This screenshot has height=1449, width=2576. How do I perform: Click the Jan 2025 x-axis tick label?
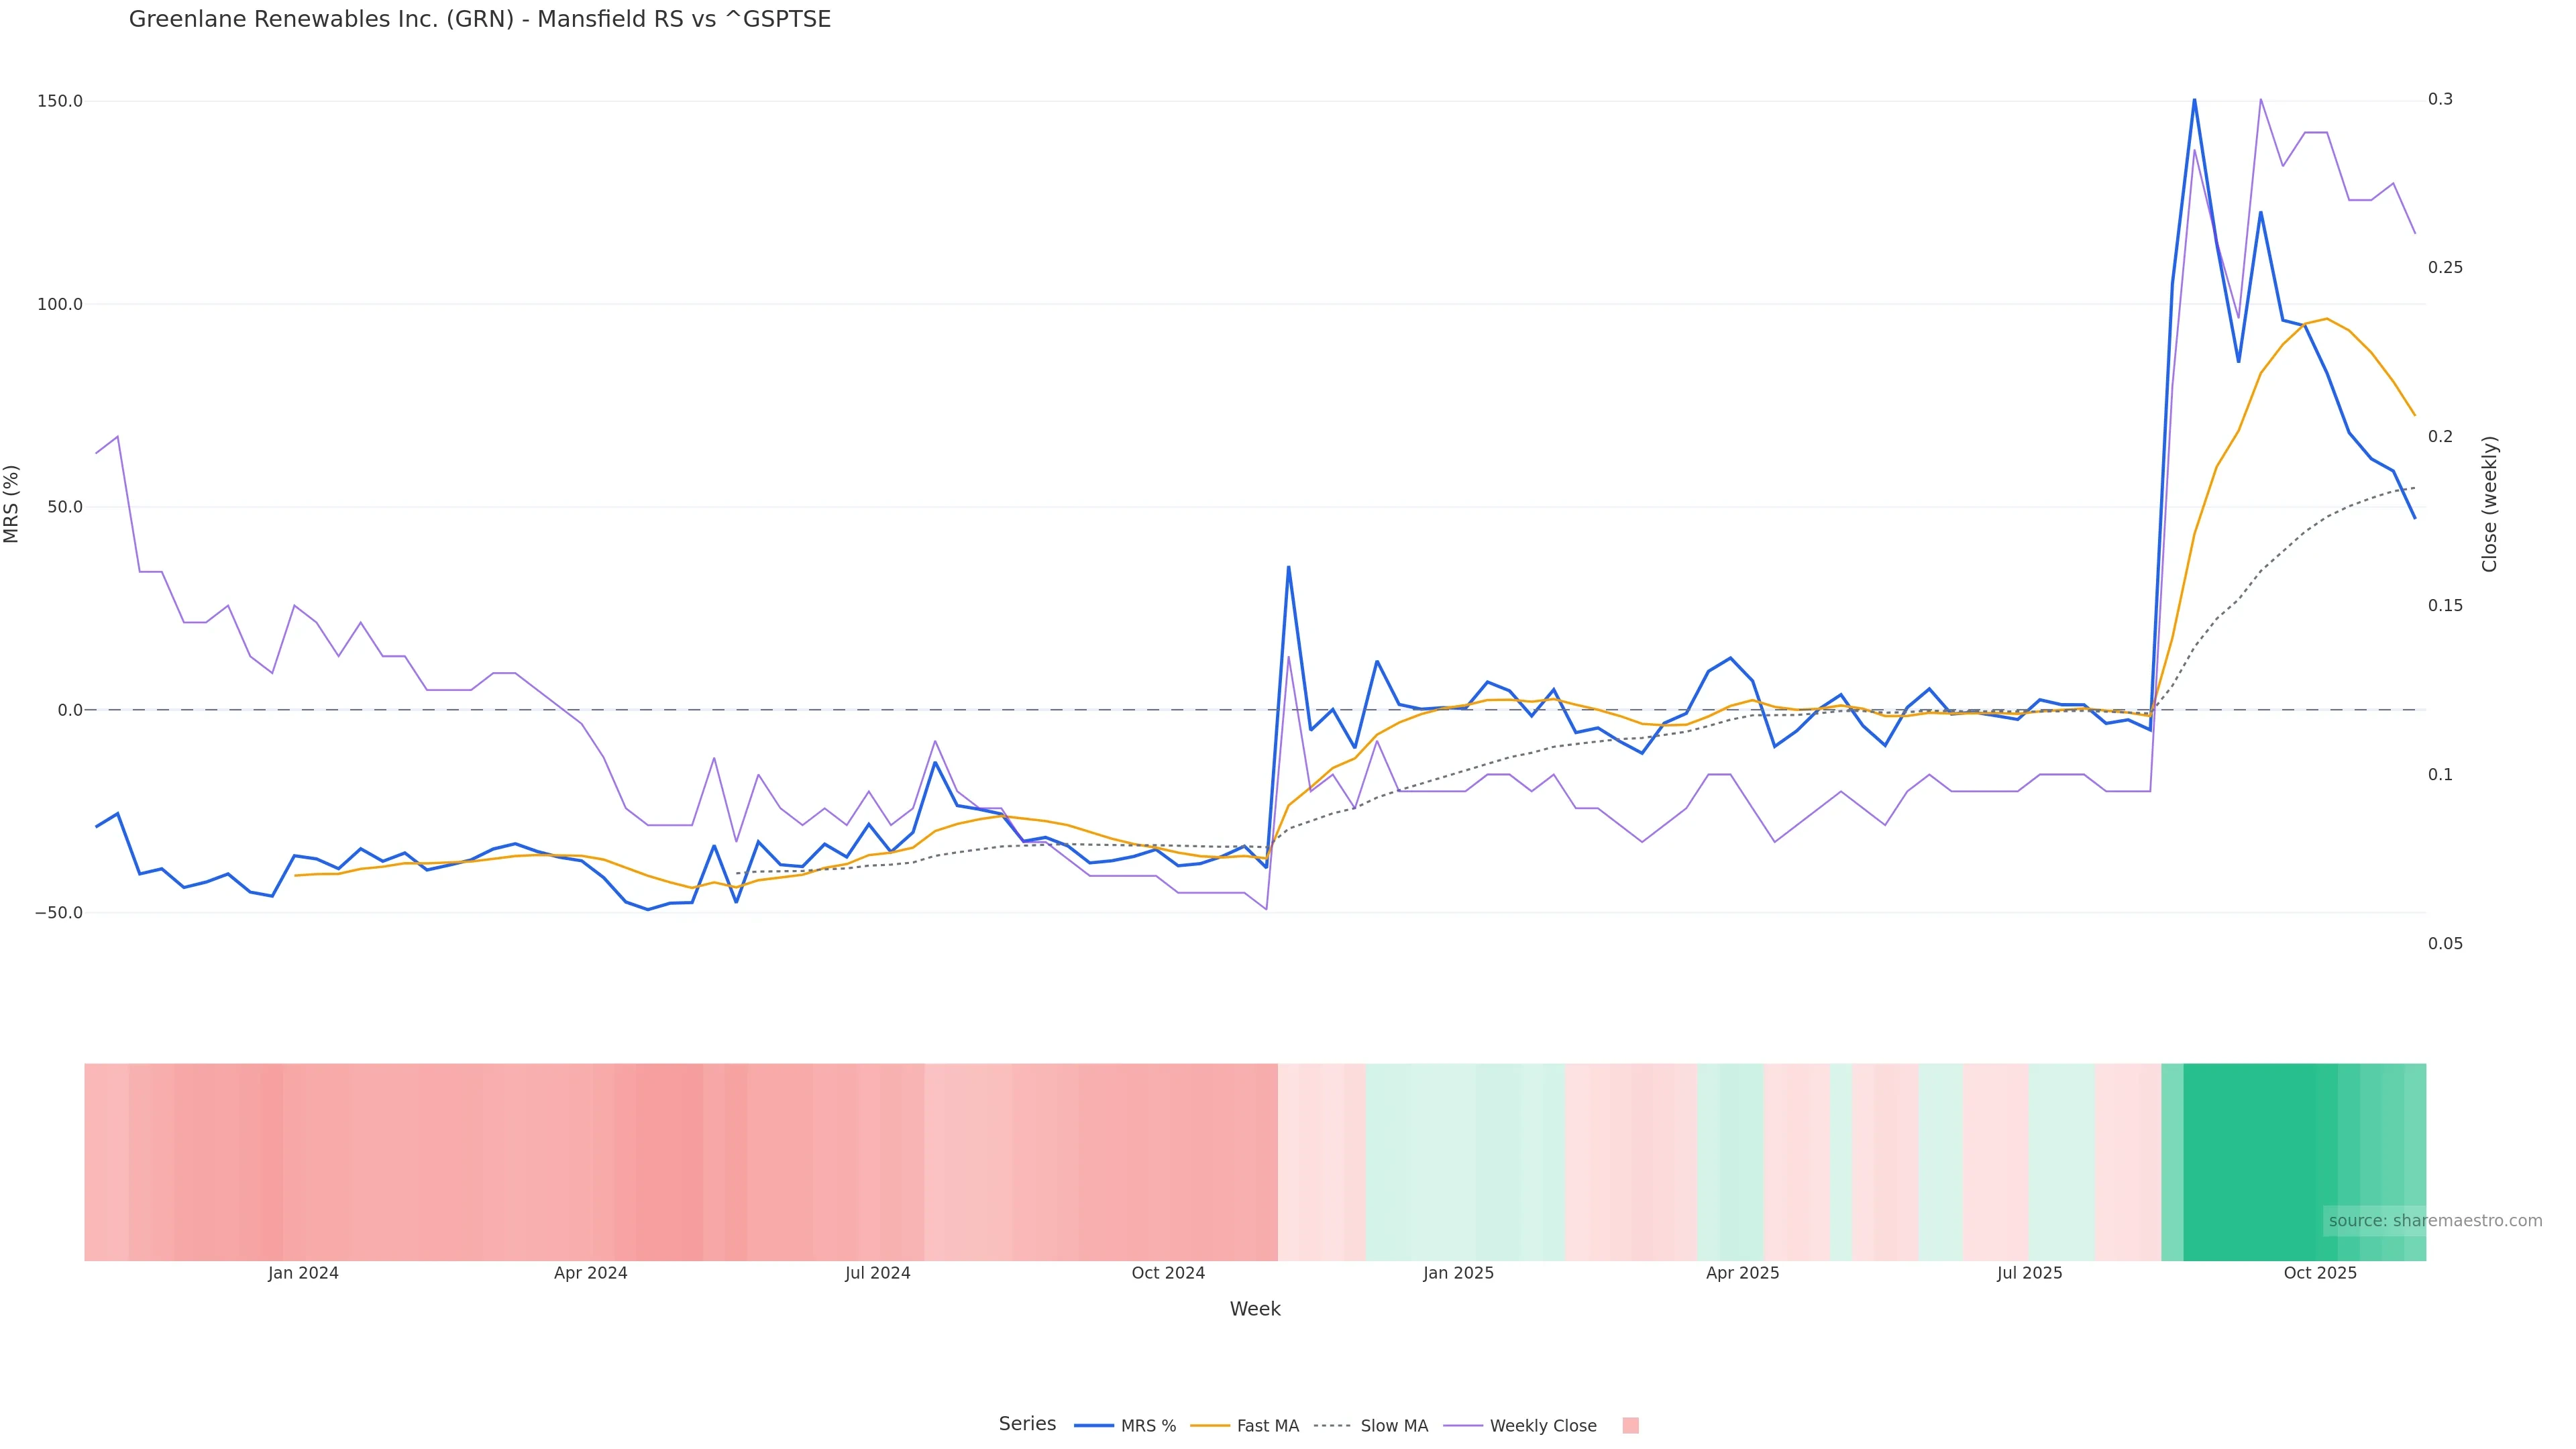click(1458, 1273)
